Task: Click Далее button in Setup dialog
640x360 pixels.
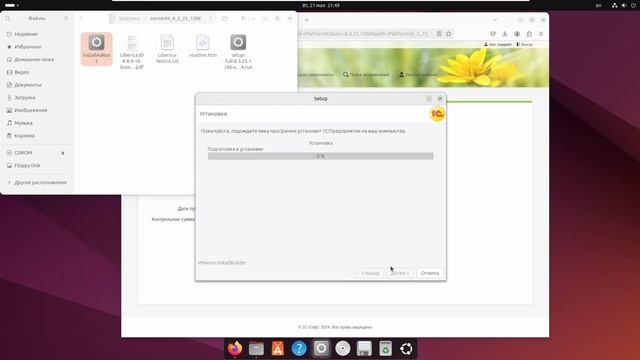Action: coord(400,273)
